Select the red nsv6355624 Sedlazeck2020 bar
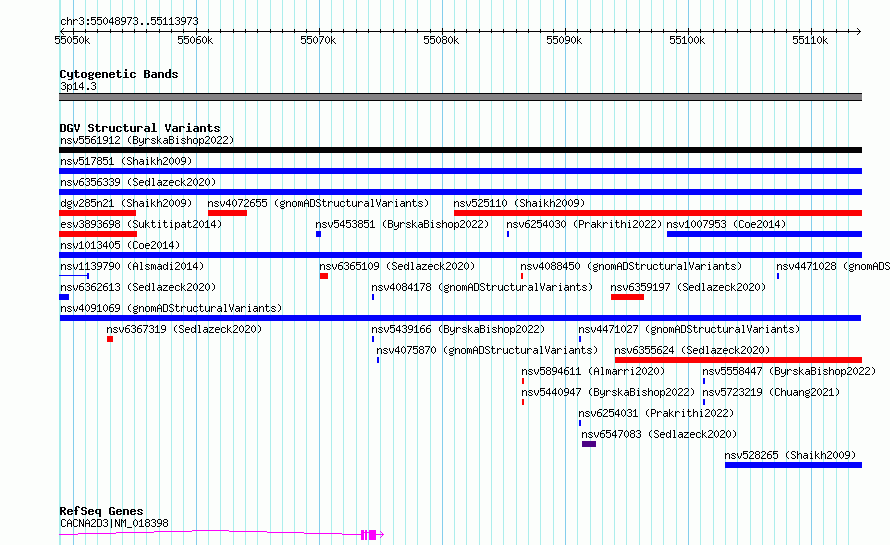 [738, 360]
